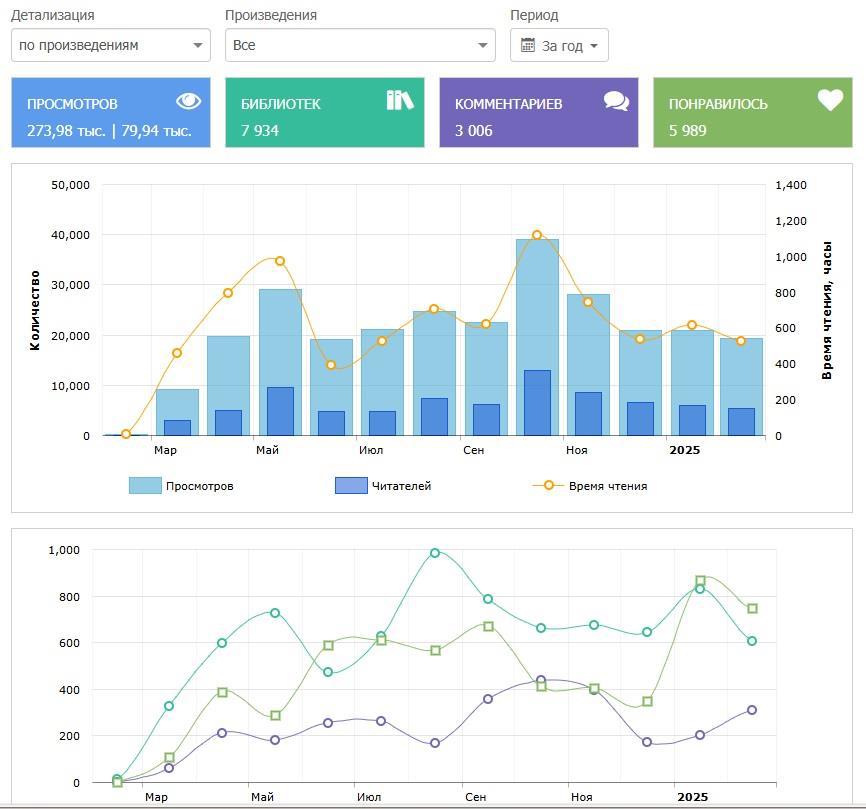
Task: Click the eye icon on Просмотров card
Action: (189, 101)
